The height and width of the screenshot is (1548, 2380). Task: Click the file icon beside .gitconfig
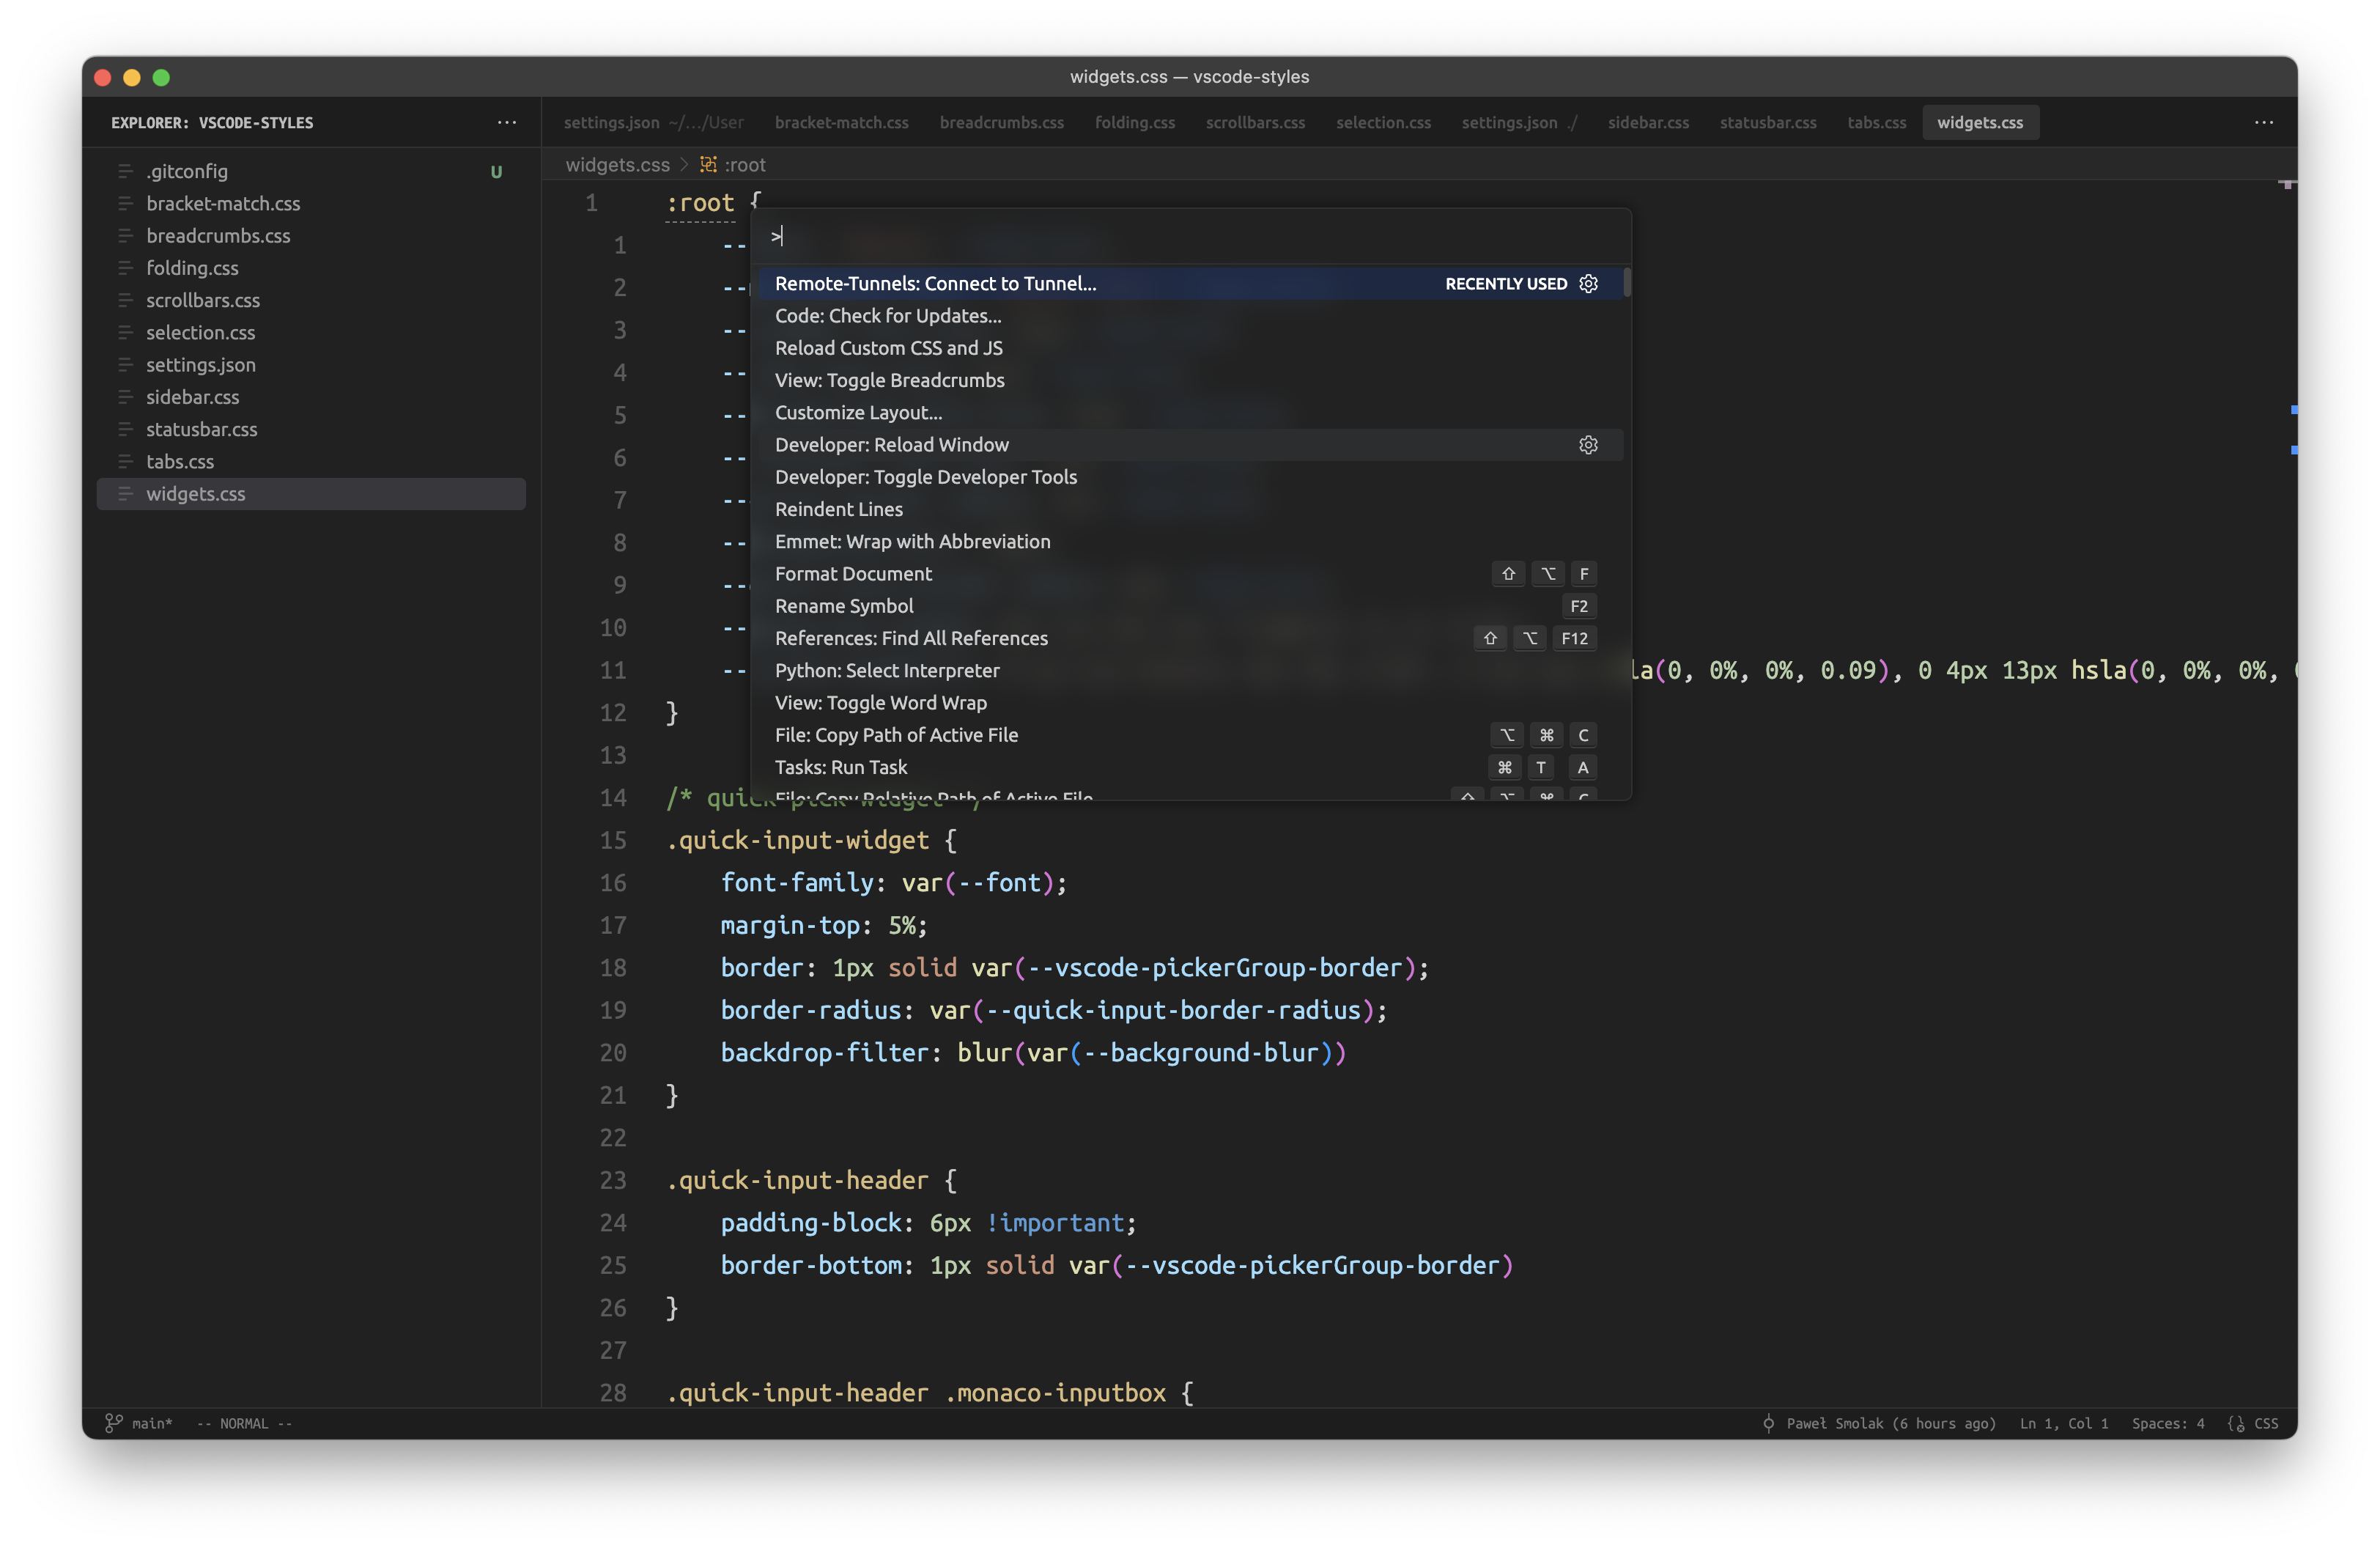point(125,171)
